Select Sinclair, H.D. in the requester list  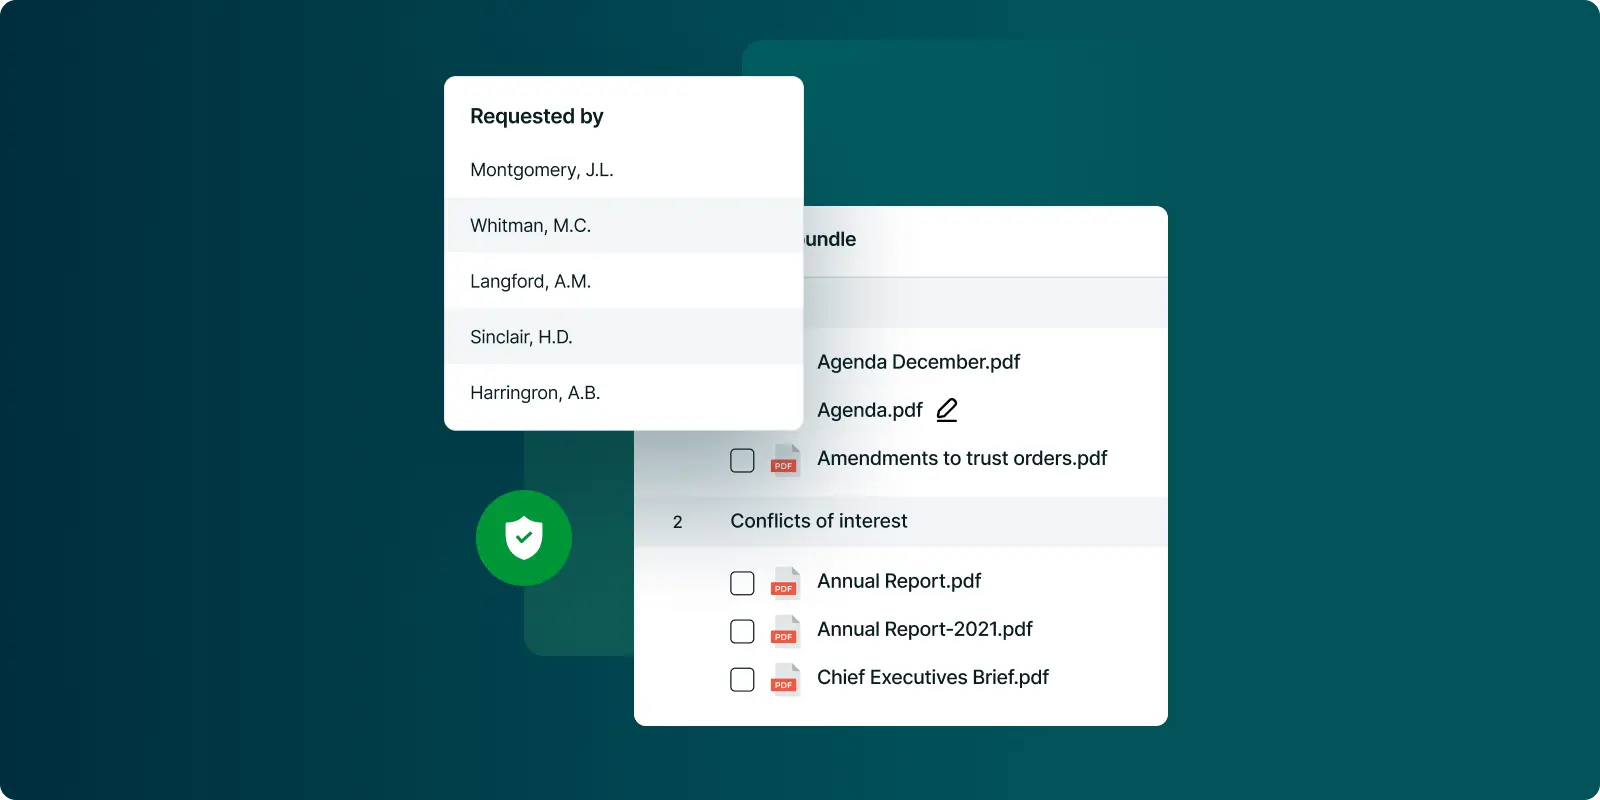tap(624, 337)
